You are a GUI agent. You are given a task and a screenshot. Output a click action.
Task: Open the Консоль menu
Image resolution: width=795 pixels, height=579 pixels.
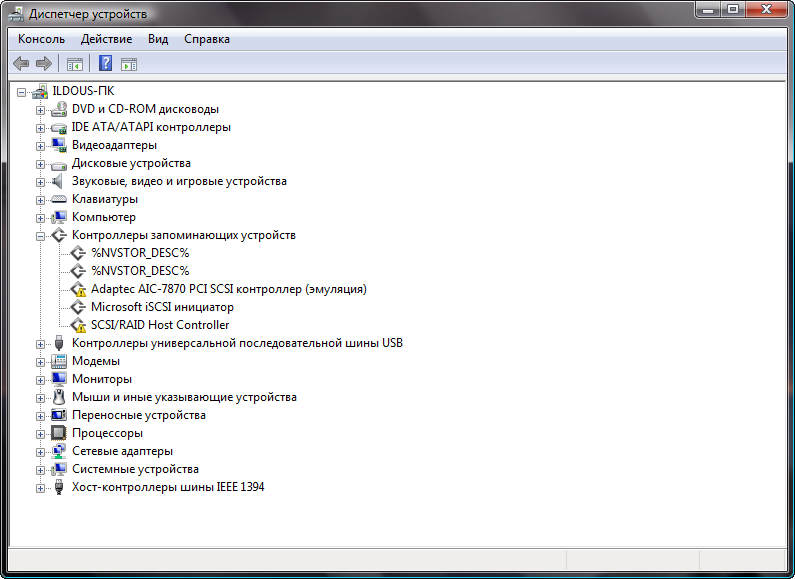click(x=41, y=39)
